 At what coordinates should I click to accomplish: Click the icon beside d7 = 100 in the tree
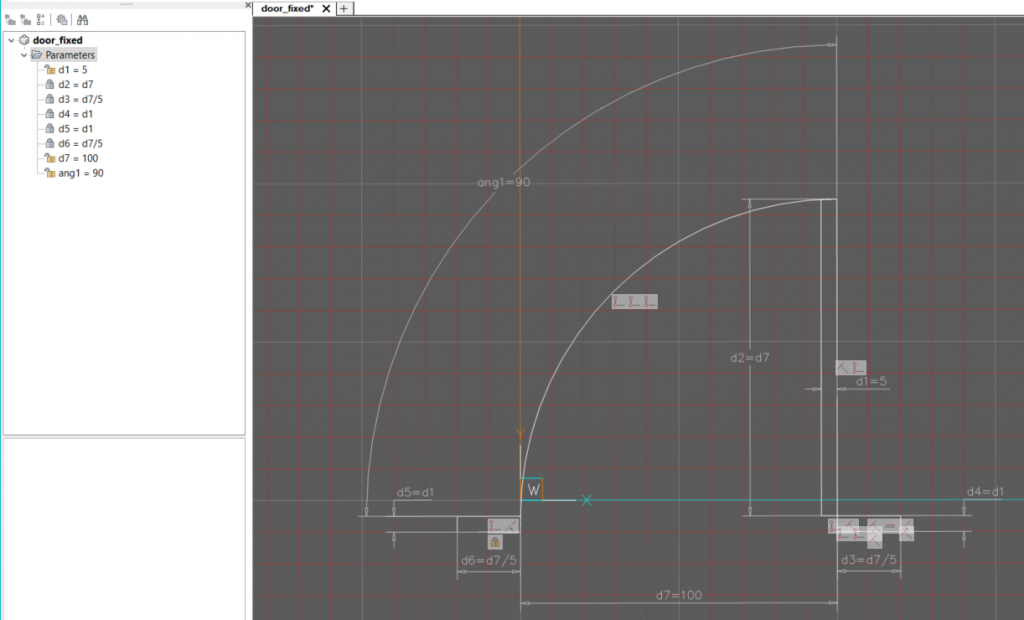pos(50,158)
